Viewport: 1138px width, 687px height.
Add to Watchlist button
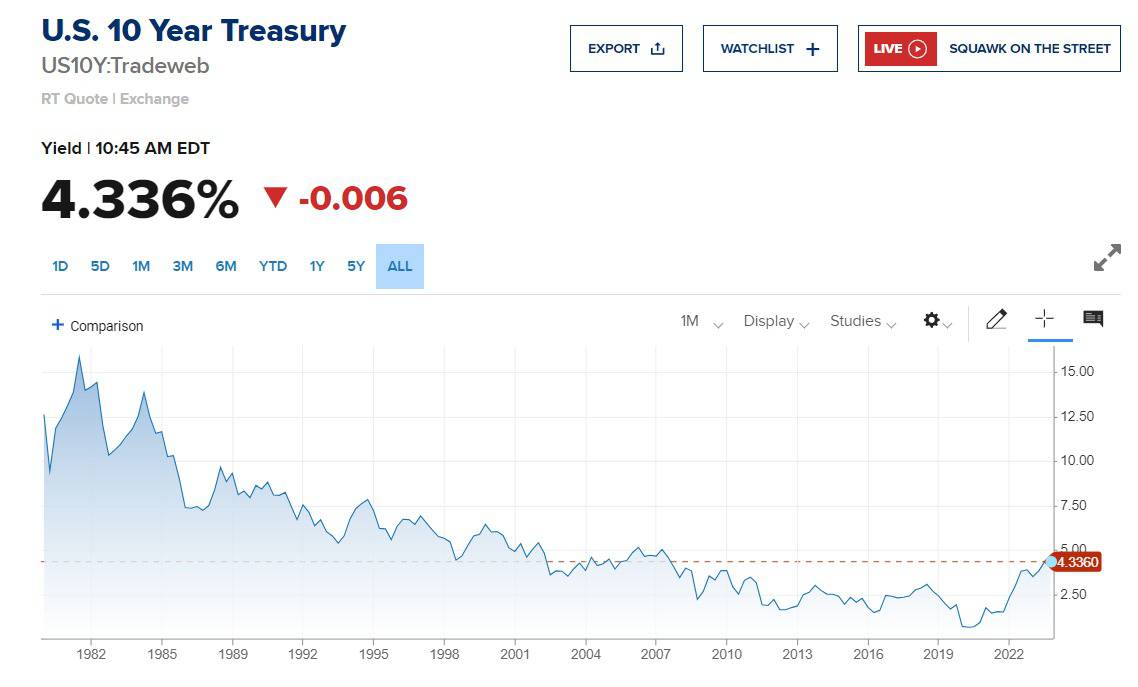pos(770,49)
